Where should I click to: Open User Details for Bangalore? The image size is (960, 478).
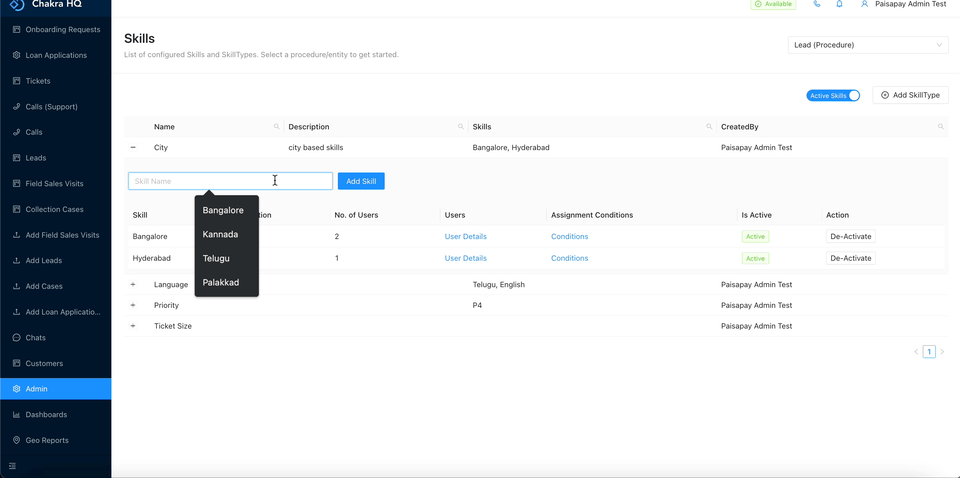coord(465,237)
